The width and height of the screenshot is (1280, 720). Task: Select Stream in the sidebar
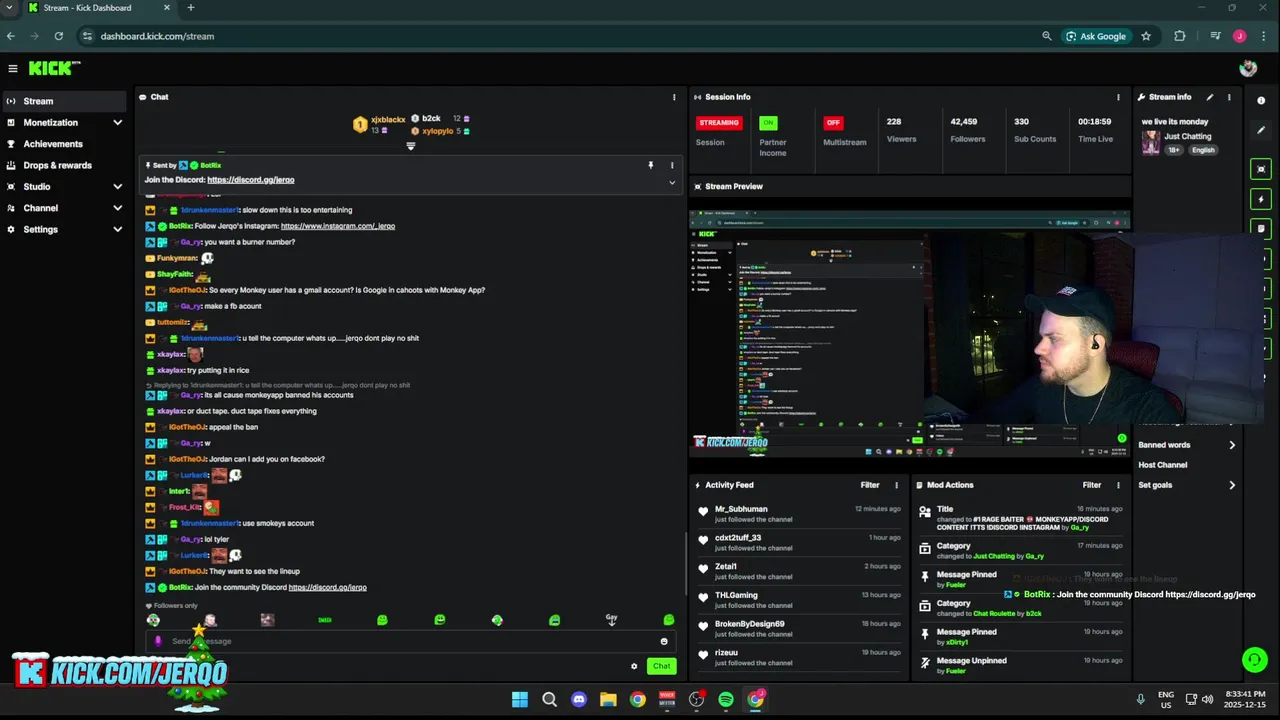(x=63, y=101)
